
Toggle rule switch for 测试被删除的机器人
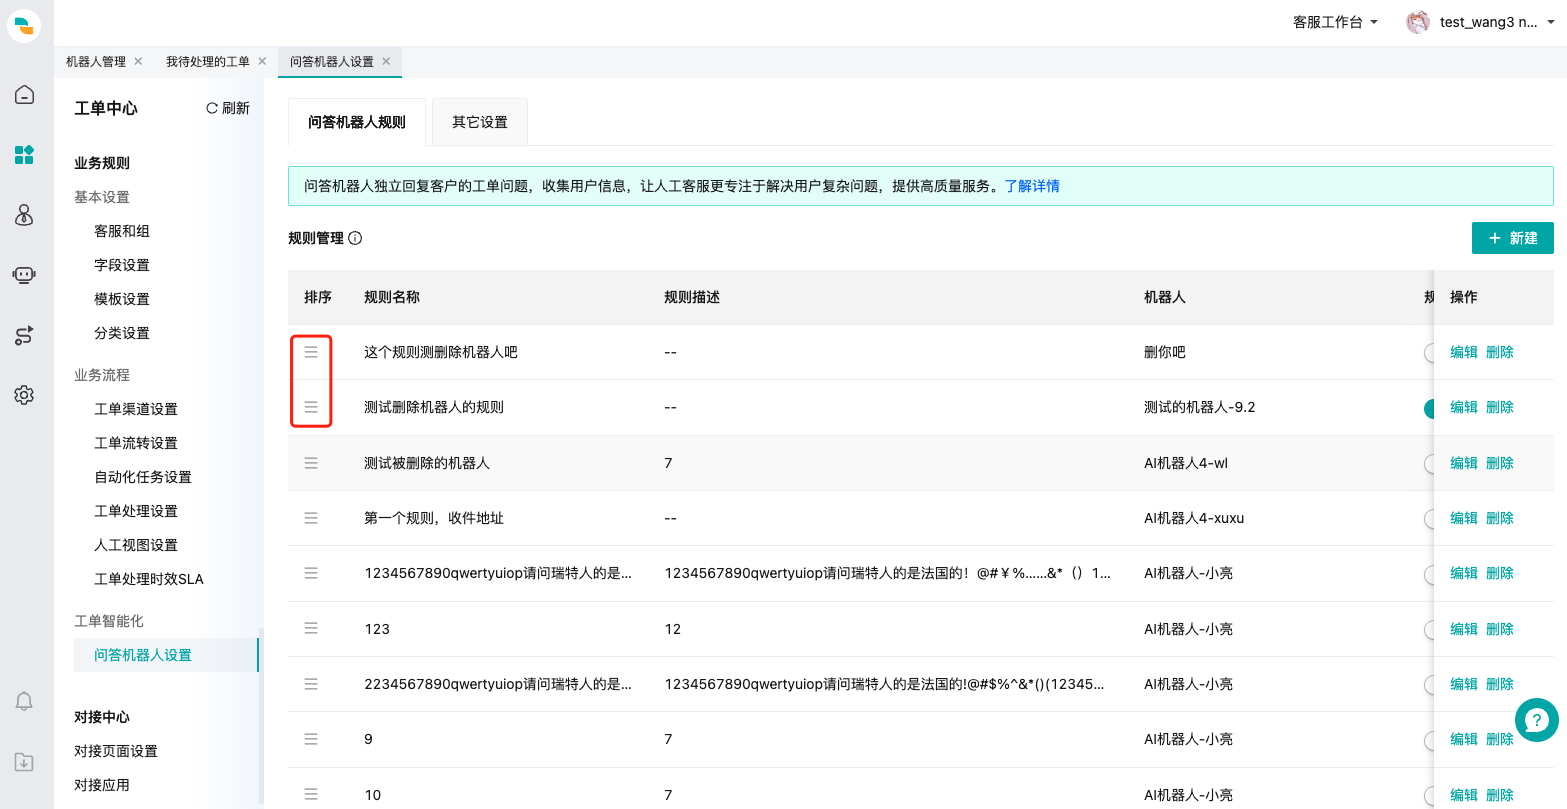click(1429, 463)
